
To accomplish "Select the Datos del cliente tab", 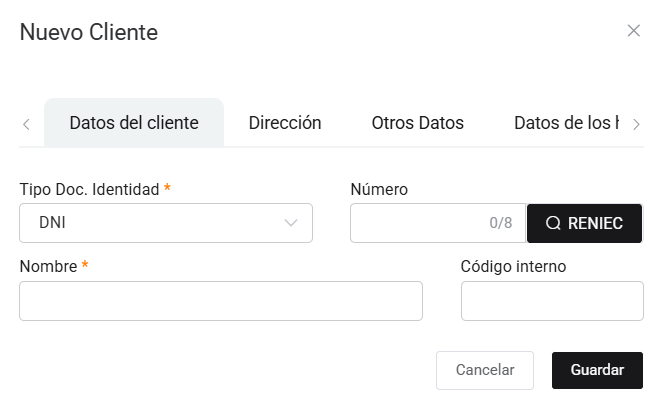I will [134, 123].
